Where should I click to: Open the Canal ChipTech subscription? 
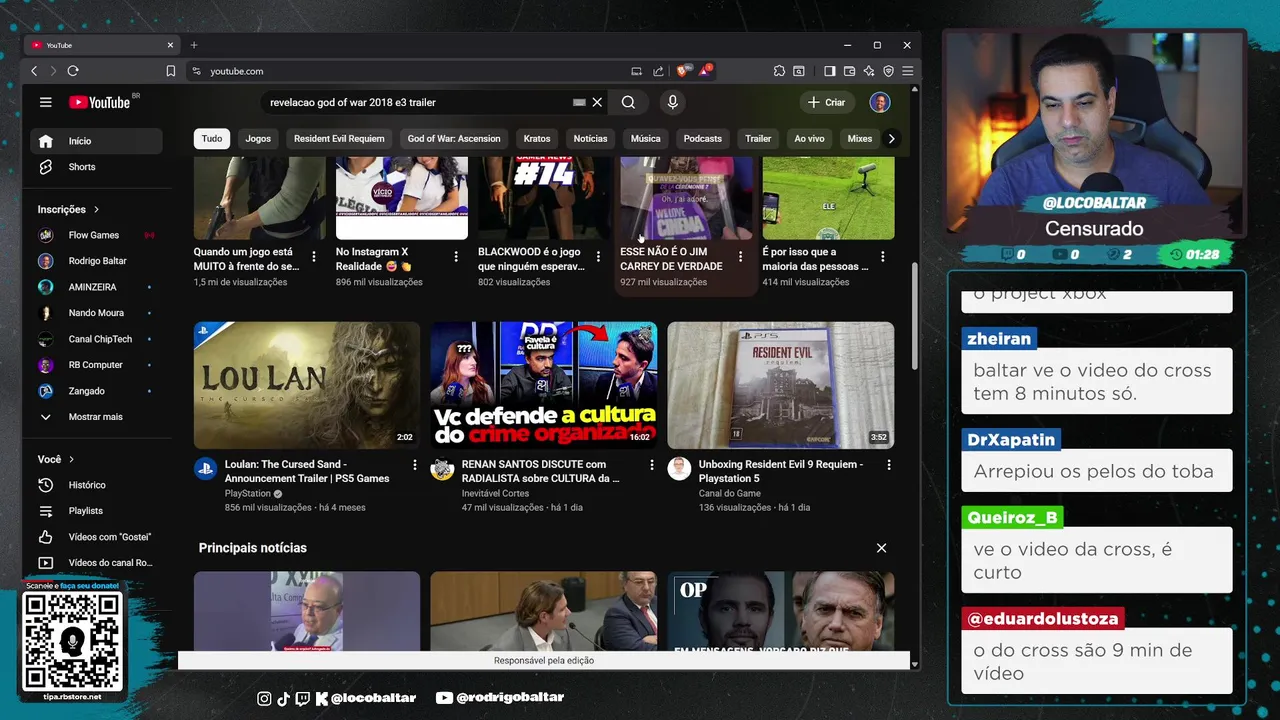(x=96, y=339)
